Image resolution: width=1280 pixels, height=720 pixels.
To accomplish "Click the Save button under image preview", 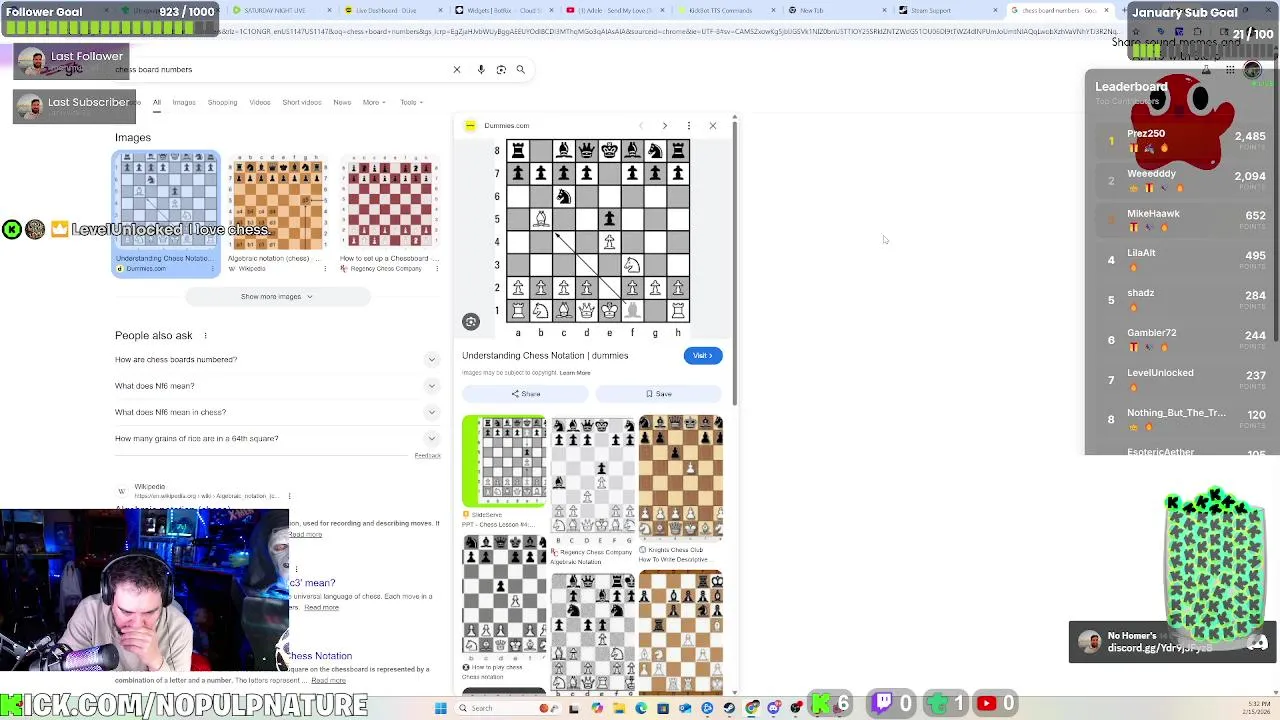I will pos(659,394).
